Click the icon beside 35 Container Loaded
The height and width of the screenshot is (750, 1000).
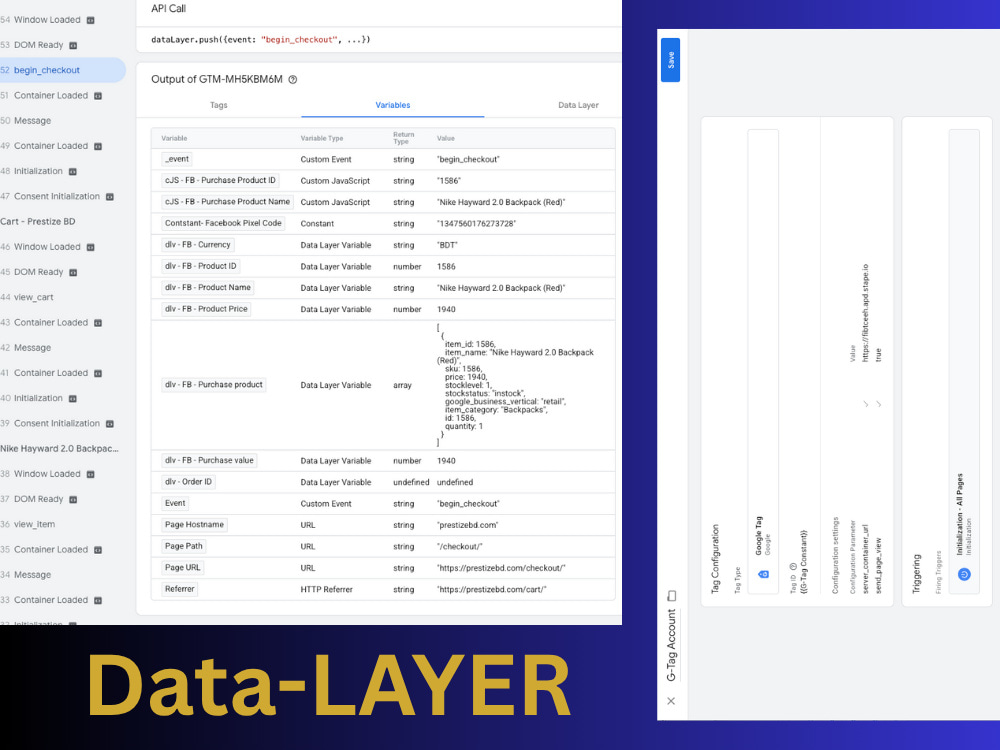[98, 550]
